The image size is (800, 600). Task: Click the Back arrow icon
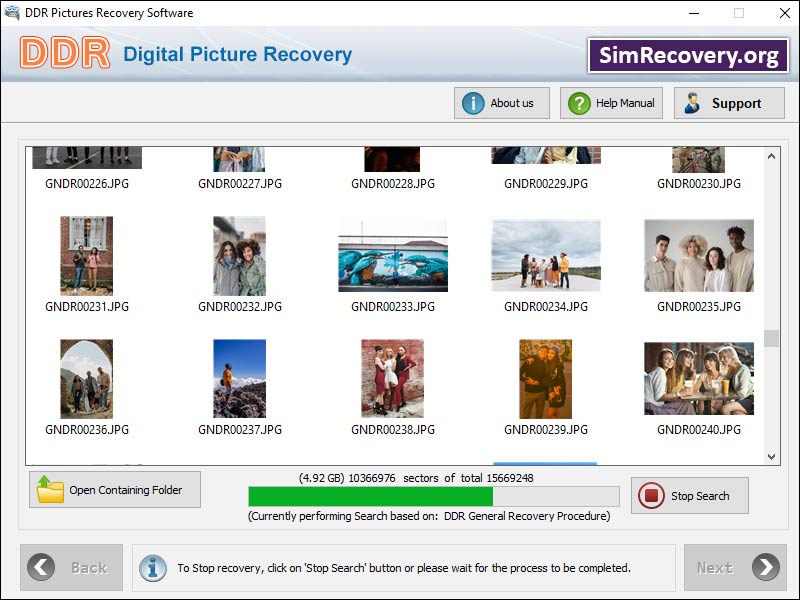click(40, 567)
